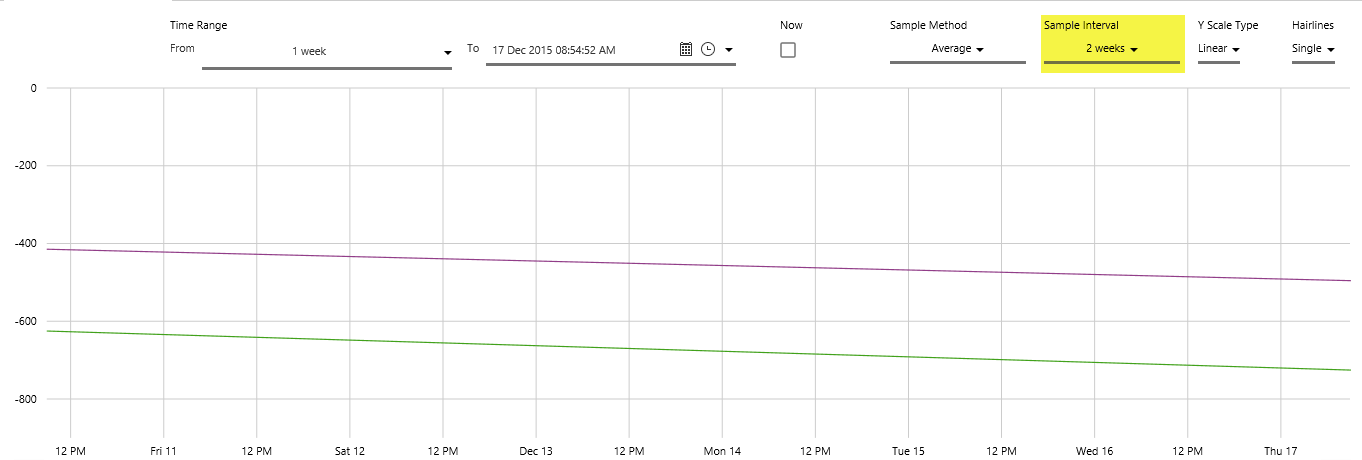The height and width of the screenshot is (460, 1362).
Task: Click the 'Thu 17' time axis label
Action: [1280, 452]
